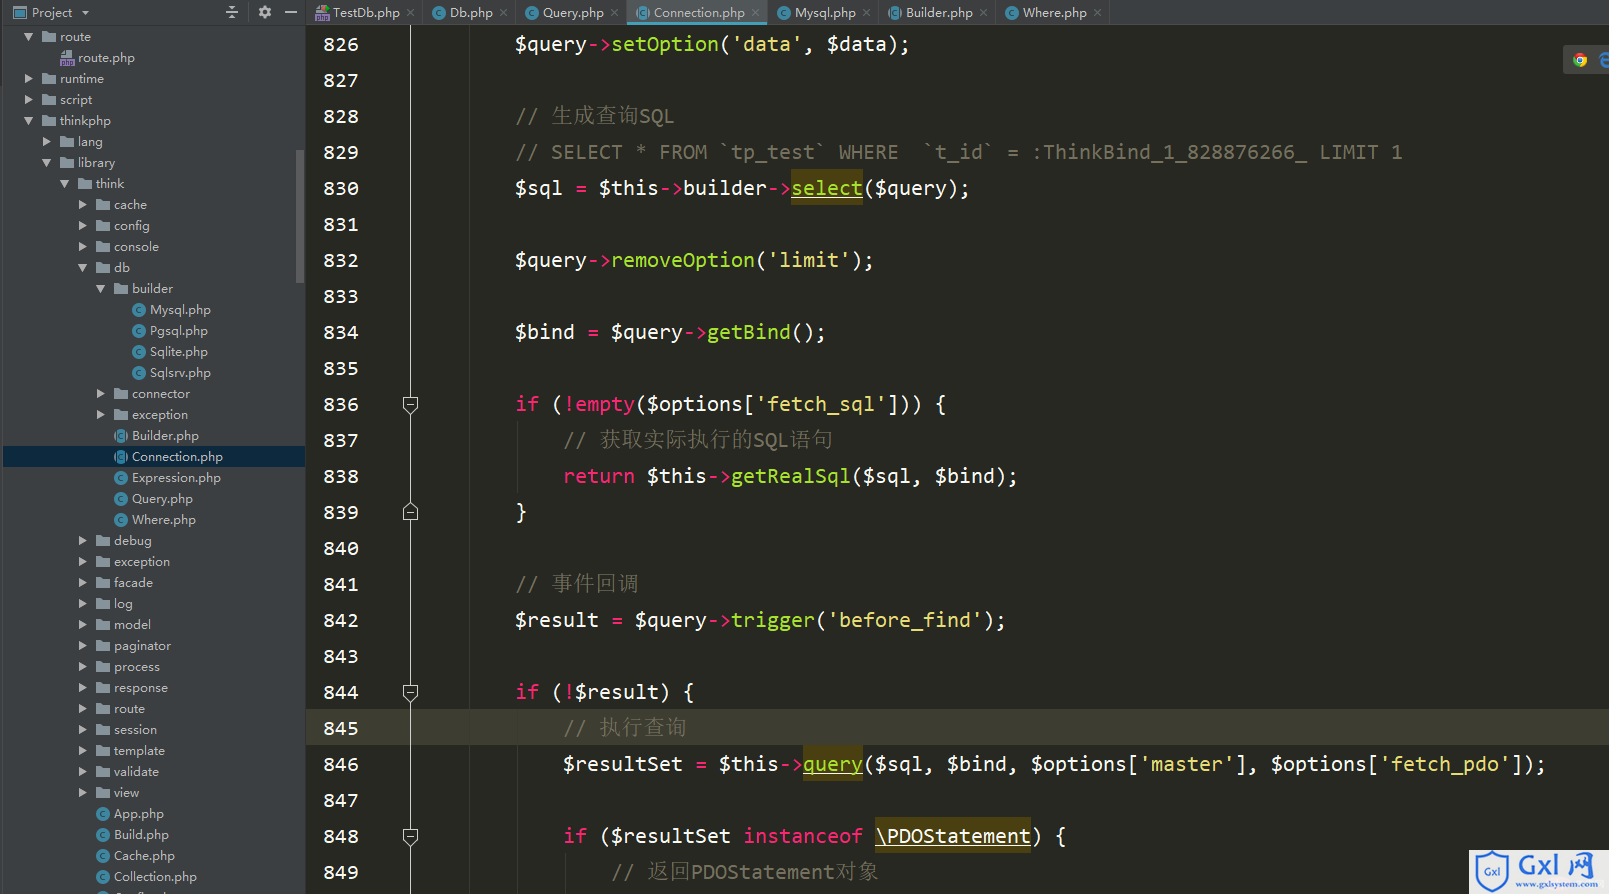Image resolution: width=1609 pixels, height=894 pixels.
Task: Close the Db.php tab
Action: 503,13
